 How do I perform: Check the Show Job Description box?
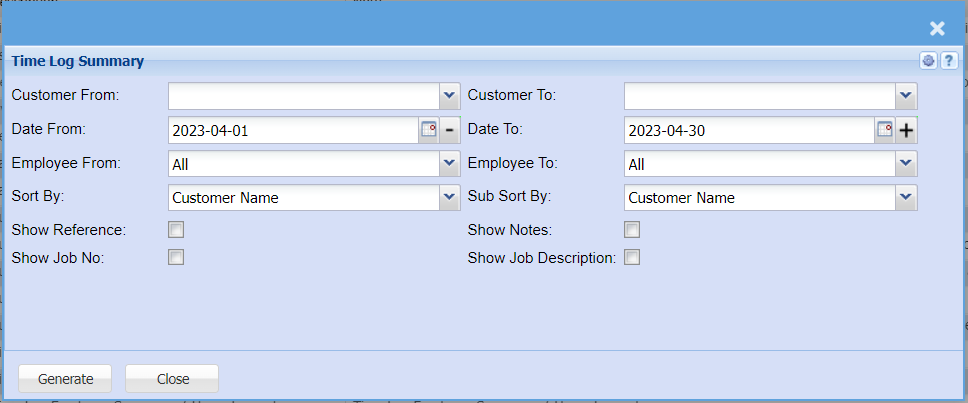pyautogui.click(x=632, y=257)
